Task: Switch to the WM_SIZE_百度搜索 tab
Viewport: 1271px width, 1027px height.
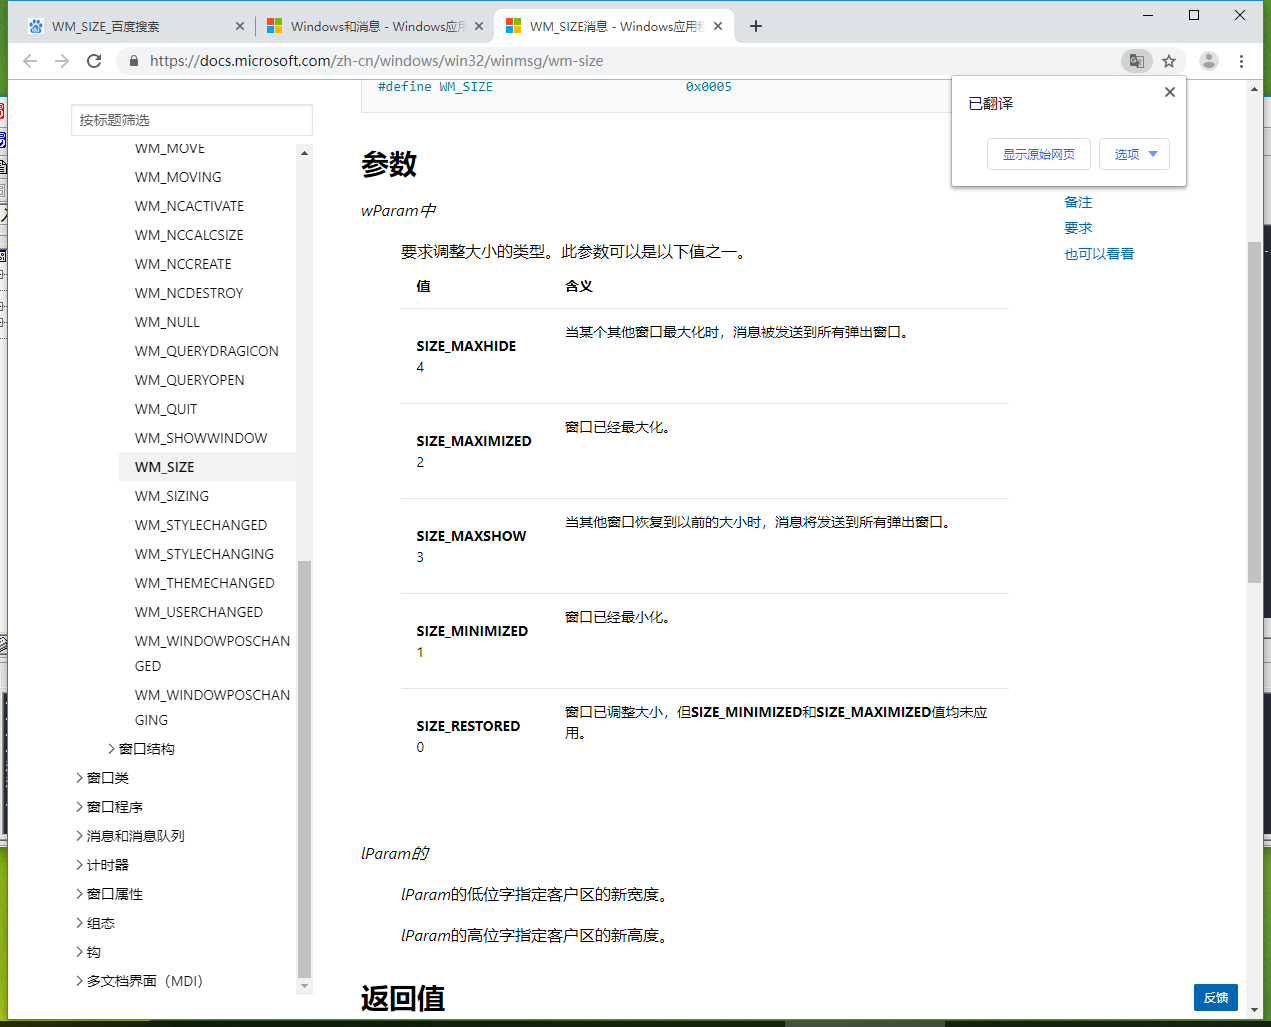Action: click(x=130, y=26)
